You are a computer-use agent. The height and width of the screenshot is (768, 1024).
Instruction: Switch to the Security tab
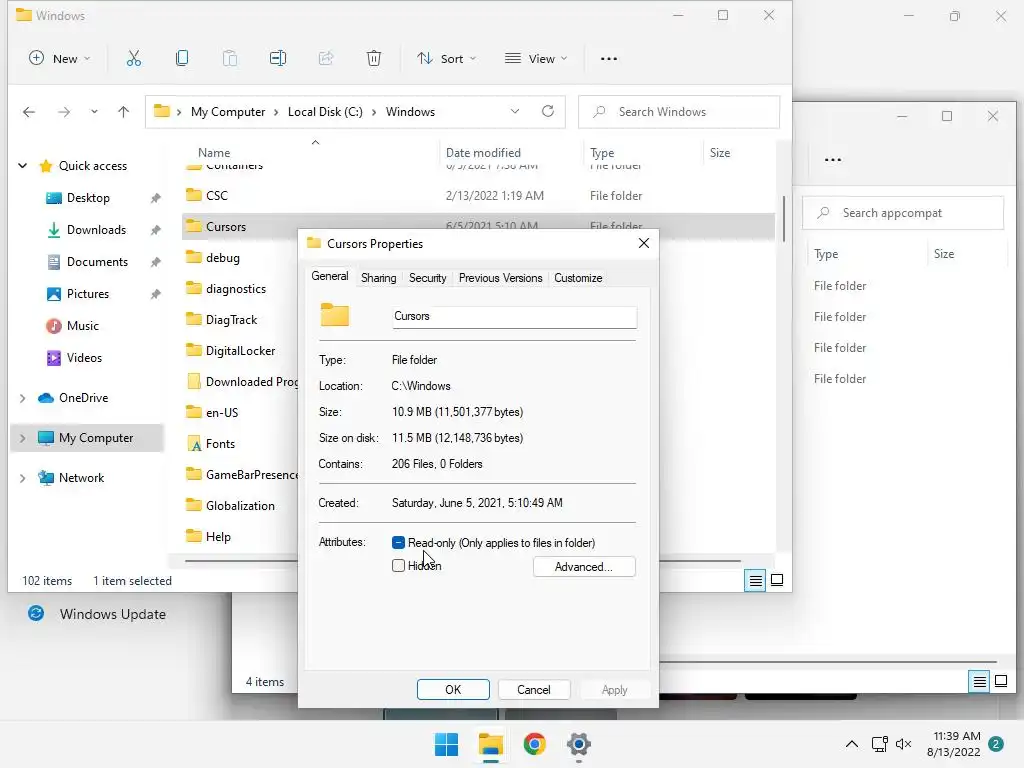[428, 278]
